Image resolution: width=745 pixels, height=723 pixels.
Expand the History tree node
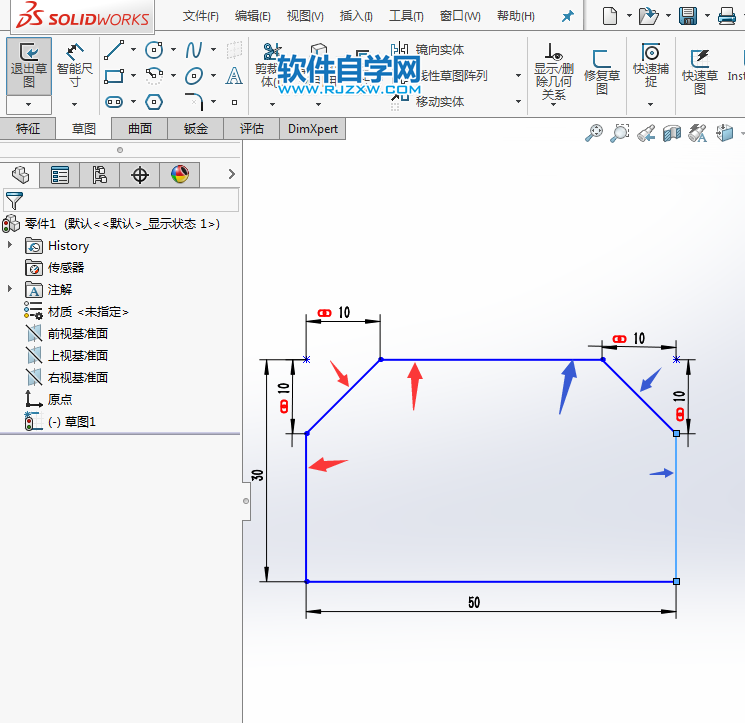click(x=10, y=245)
